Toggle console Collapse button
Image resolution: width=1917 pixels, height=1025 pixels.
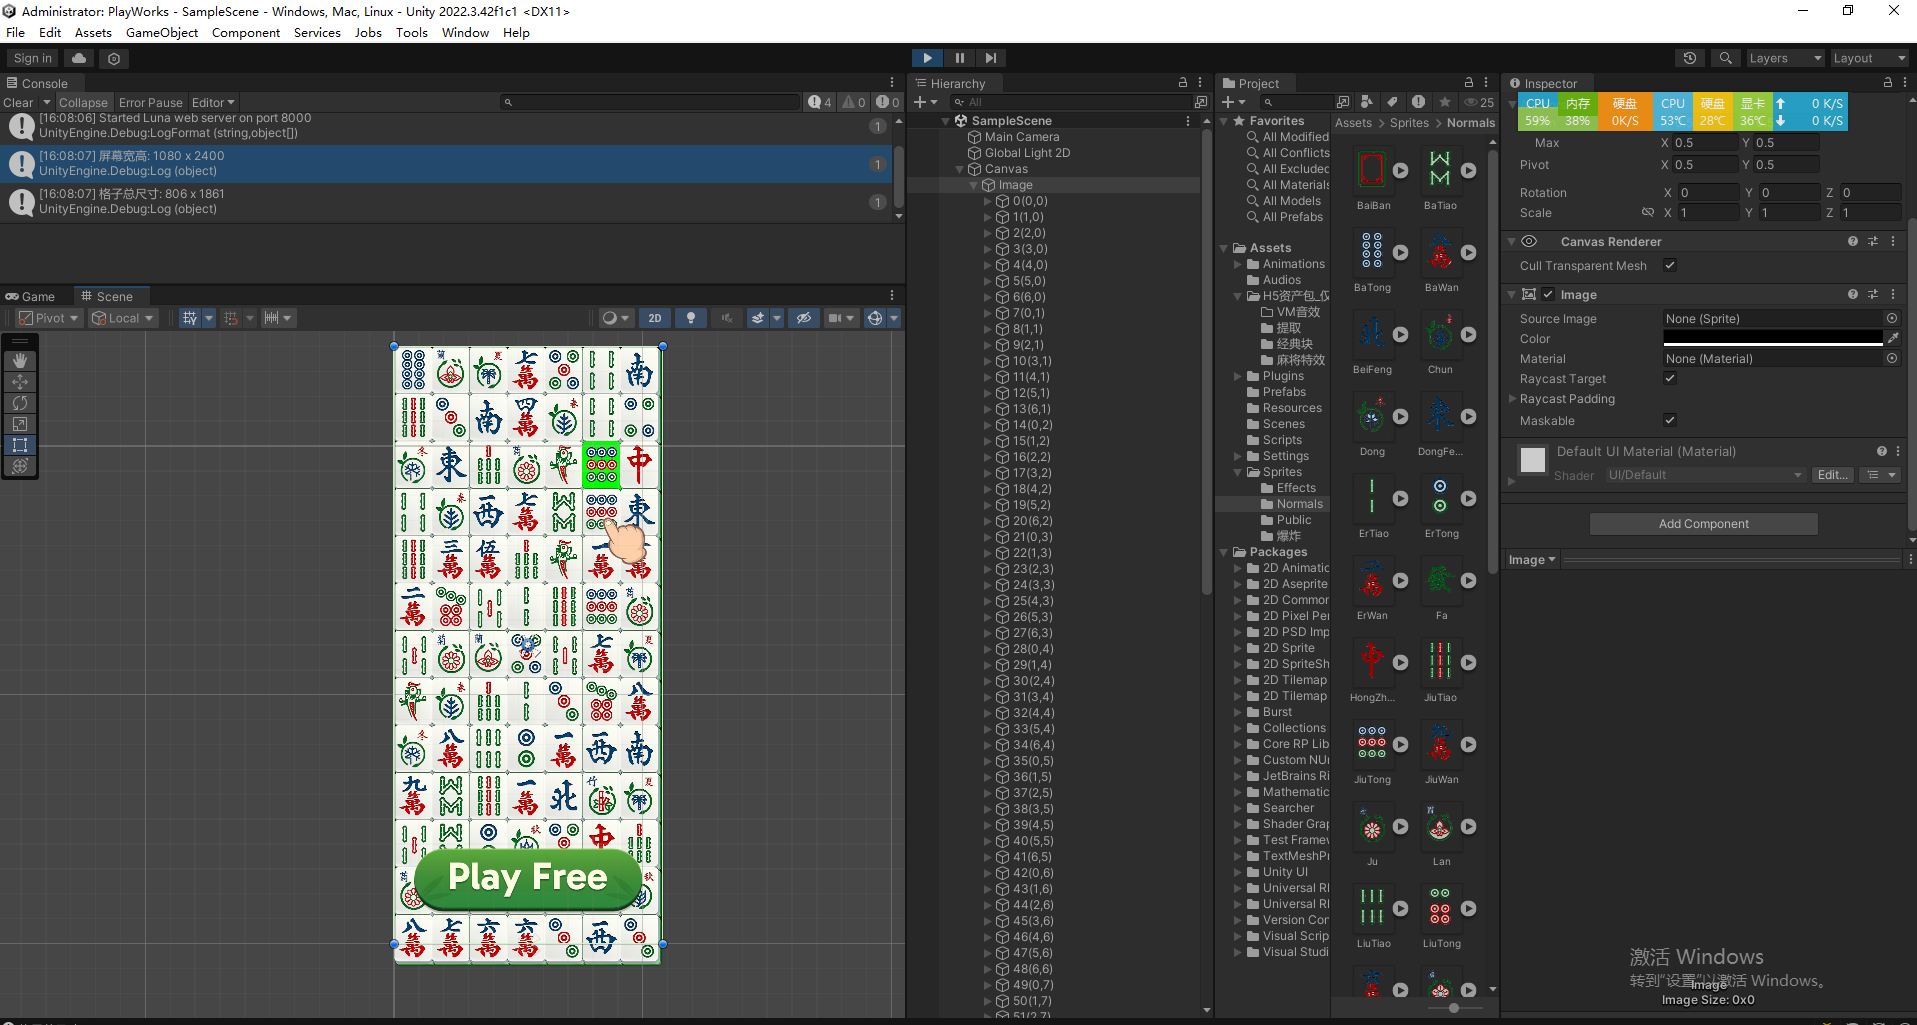click(x=83, y=102)
